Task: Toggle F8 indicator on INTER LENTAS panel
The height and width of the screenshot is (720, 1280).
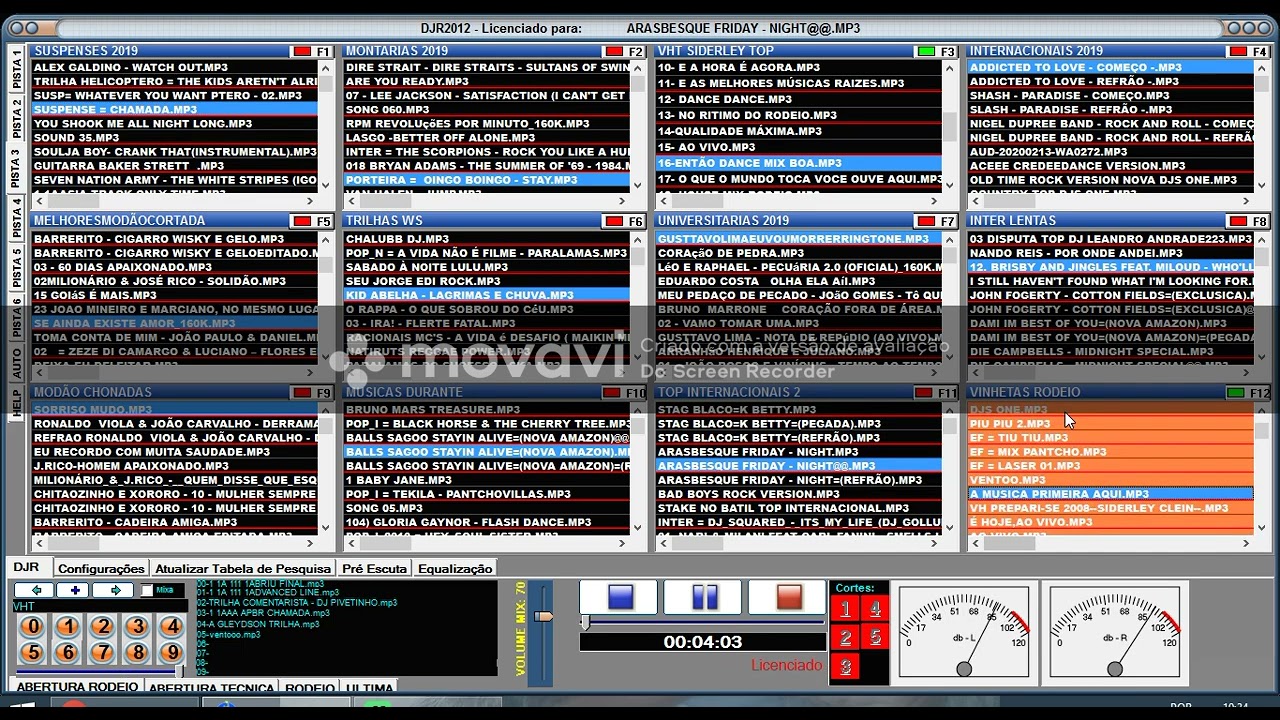Action: (1238, 222)
